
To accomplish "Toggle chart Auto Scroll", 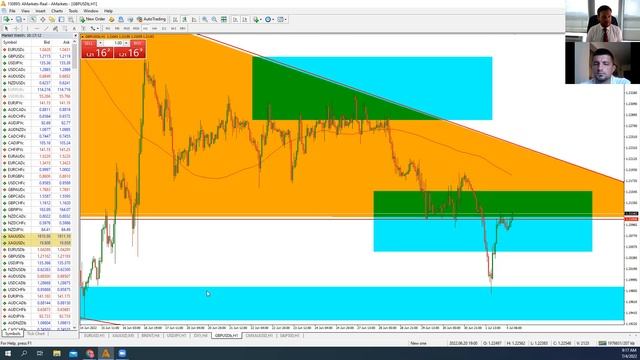I will coord(236,19).
